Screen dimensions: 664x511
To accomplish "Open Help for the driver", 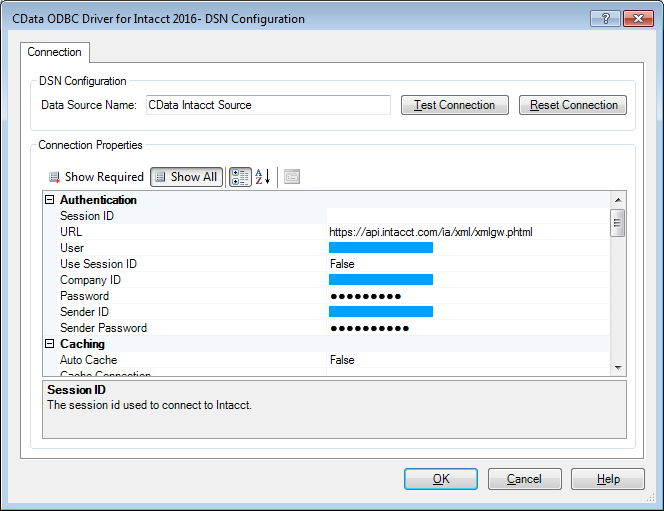I will click(608, 479).
